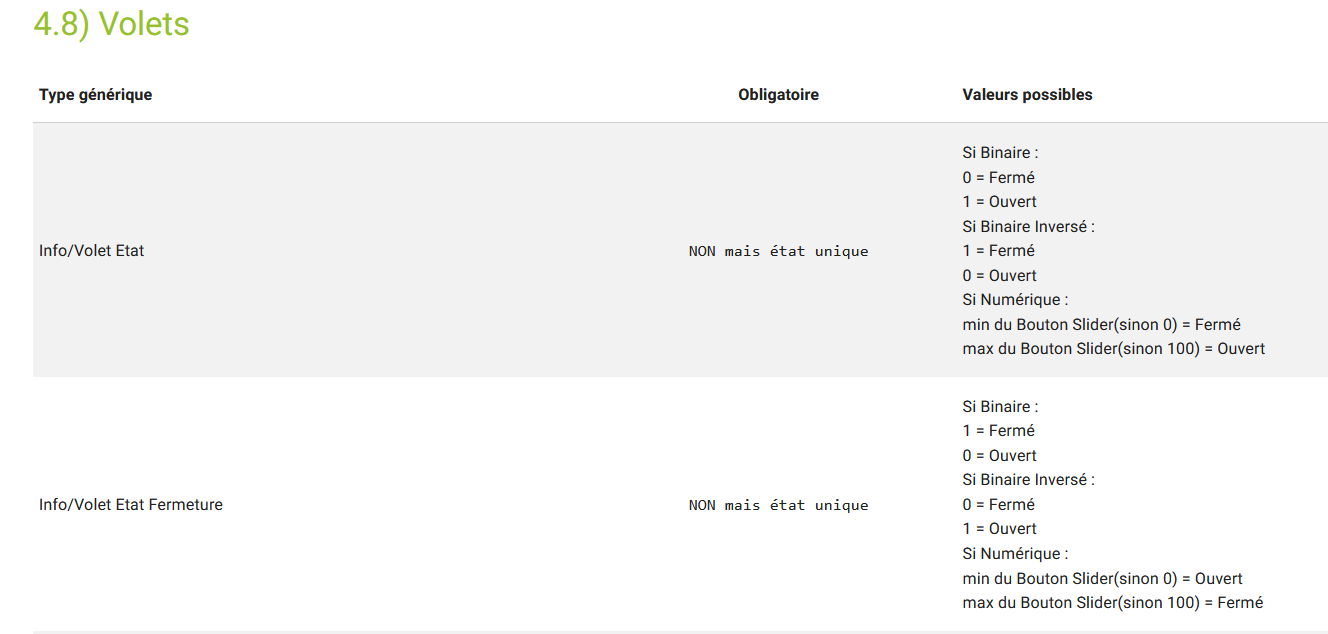
Task: Click the "Type générique" column header
Action: (95, 95)
